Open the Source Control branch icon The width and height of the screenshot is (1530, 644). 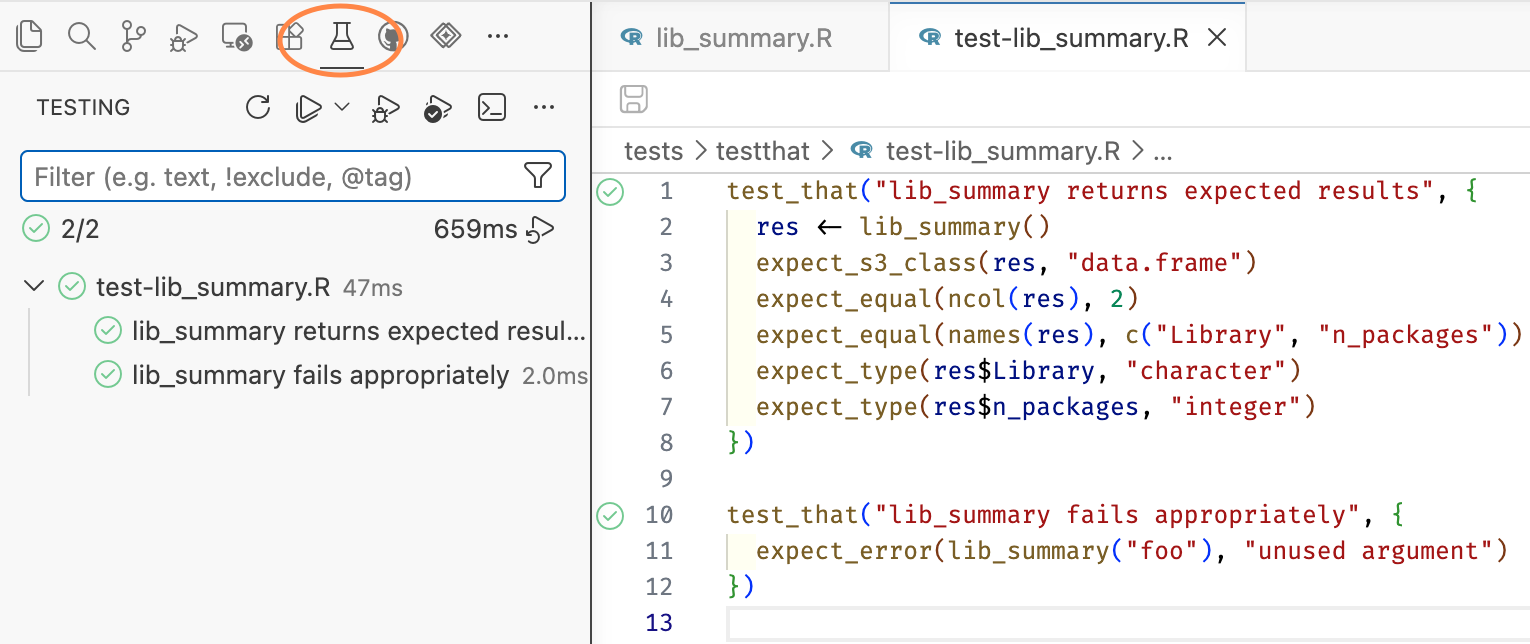(133, 37)
